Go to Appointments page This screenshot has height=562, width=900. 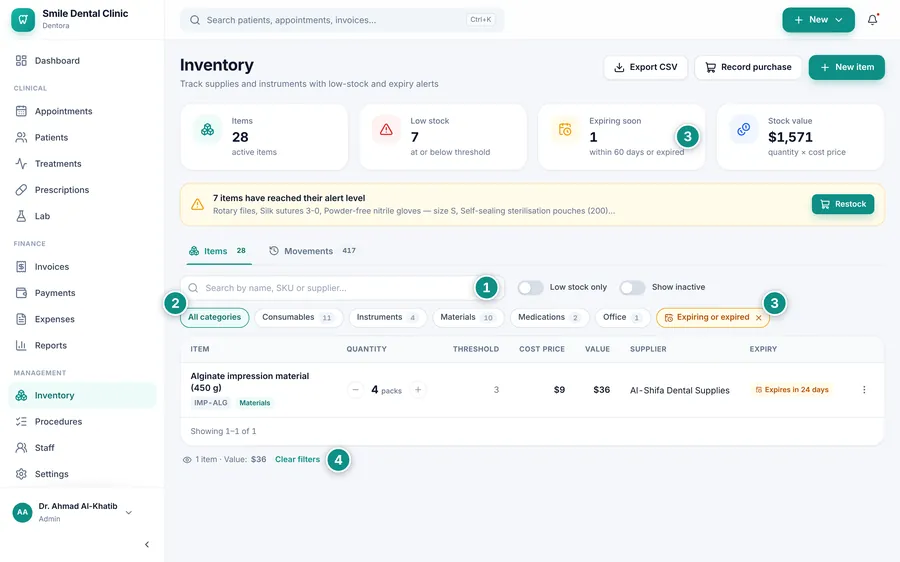click(x=82, y=111)
